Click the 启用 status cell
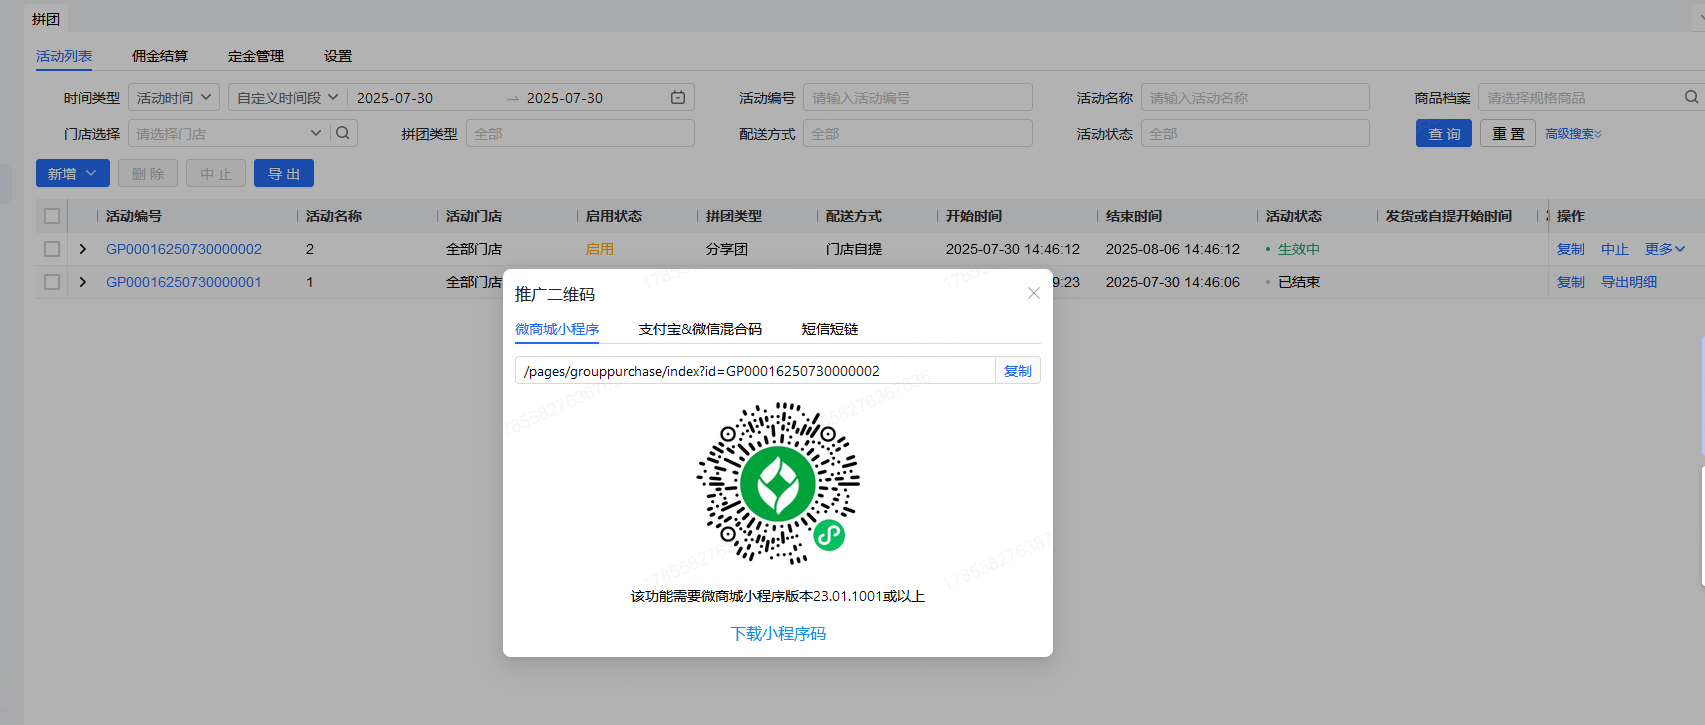 (600, 249)
